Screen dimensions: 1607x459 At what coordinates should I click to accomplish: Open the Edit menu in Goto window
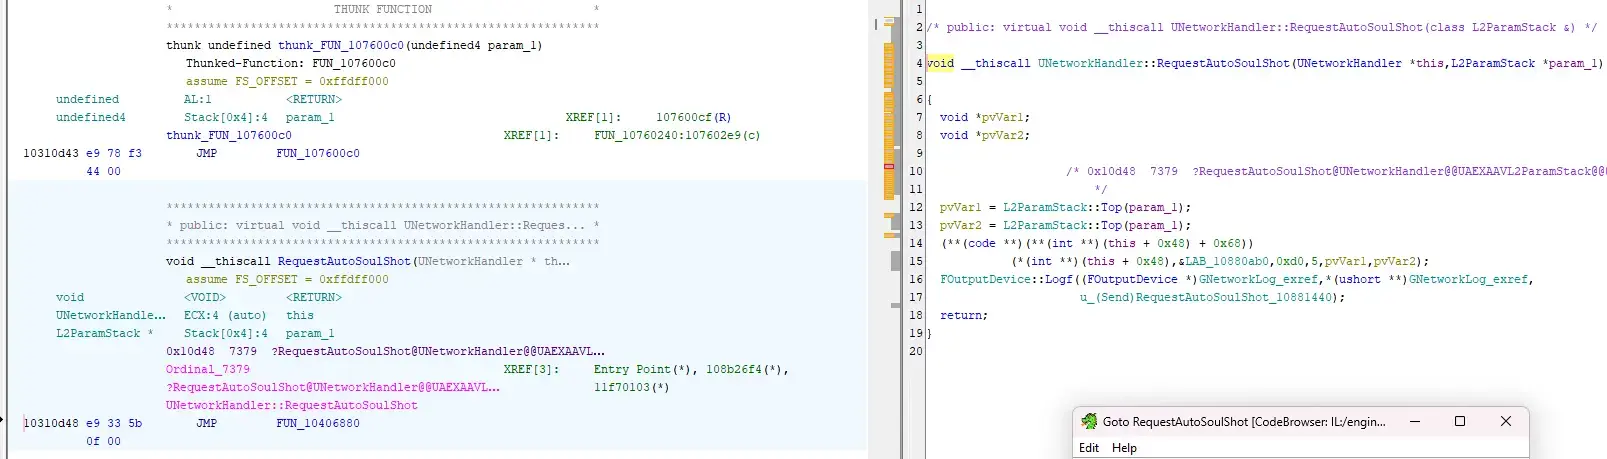tap(1089, 448)
